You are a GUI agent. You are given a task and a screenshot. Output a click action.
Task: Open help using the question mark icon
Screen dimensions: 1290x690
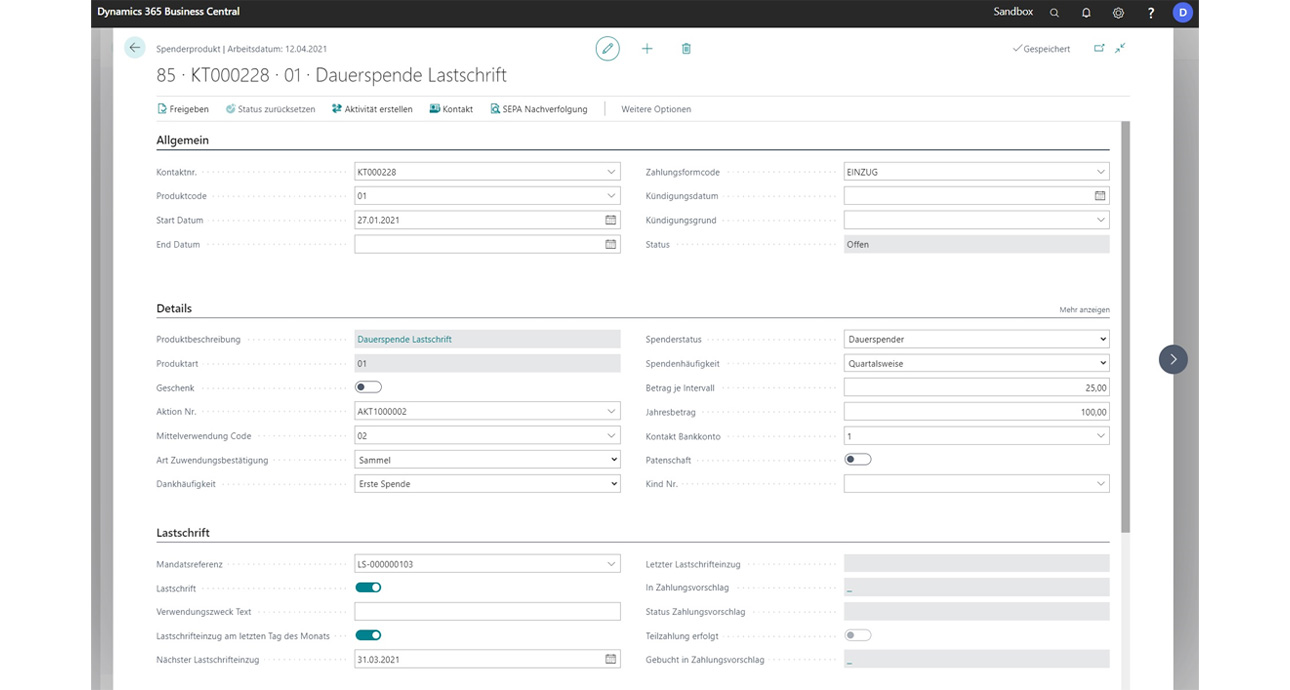tap(1150, 13)
